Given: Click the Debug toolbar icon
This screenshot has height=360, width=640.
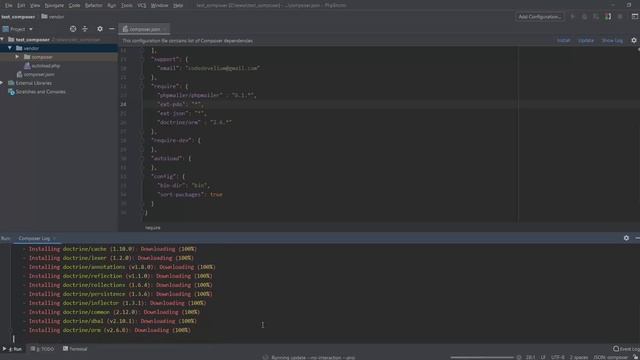Looking at the screenshot, I should [x=584, y=17].
